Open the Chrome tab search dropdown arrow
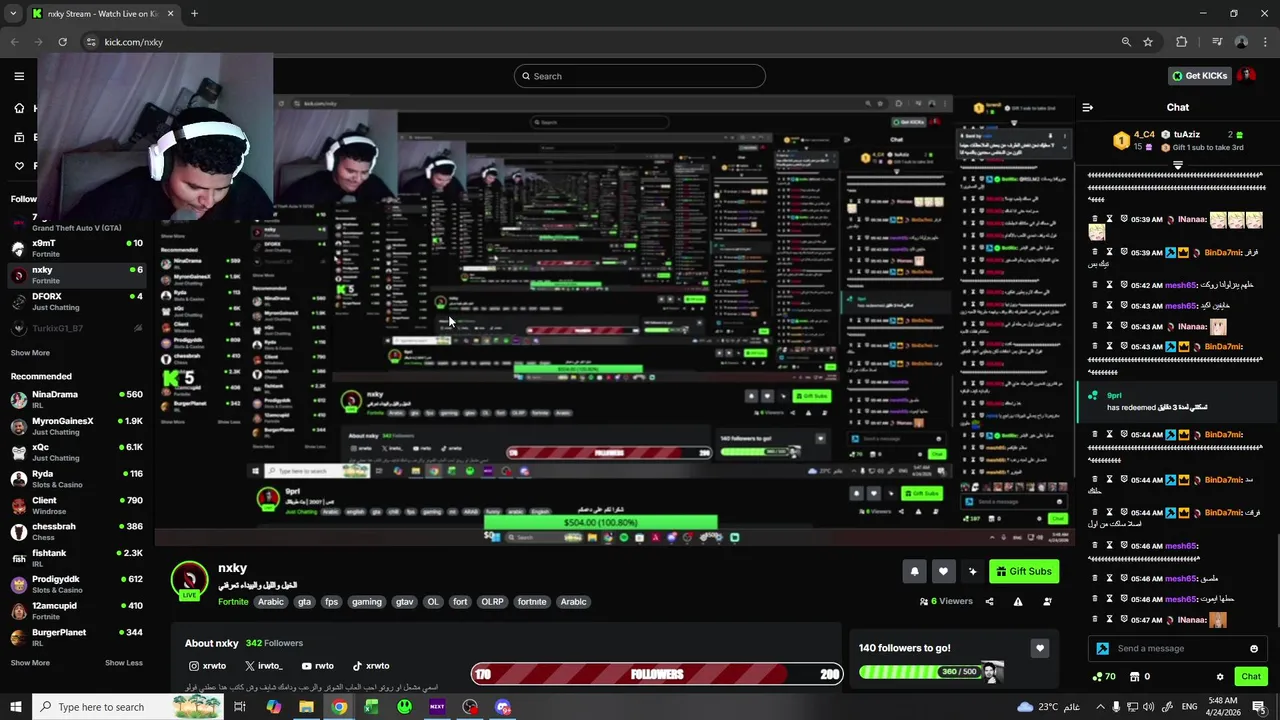Screen dimensions: 1280x720 tap(13, 14)
